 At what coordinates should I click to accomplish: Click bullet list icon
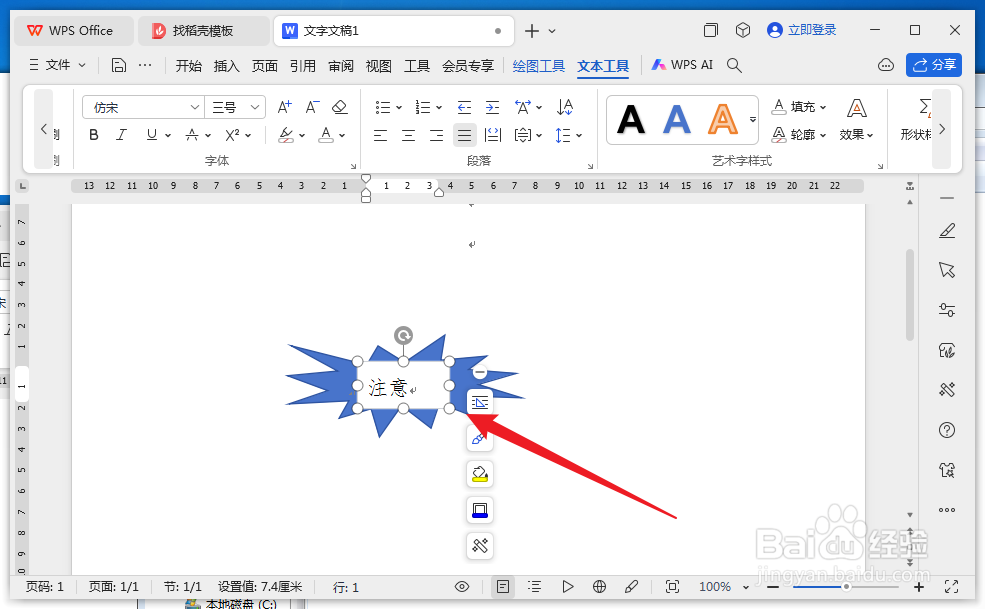(x=383, y=107)
